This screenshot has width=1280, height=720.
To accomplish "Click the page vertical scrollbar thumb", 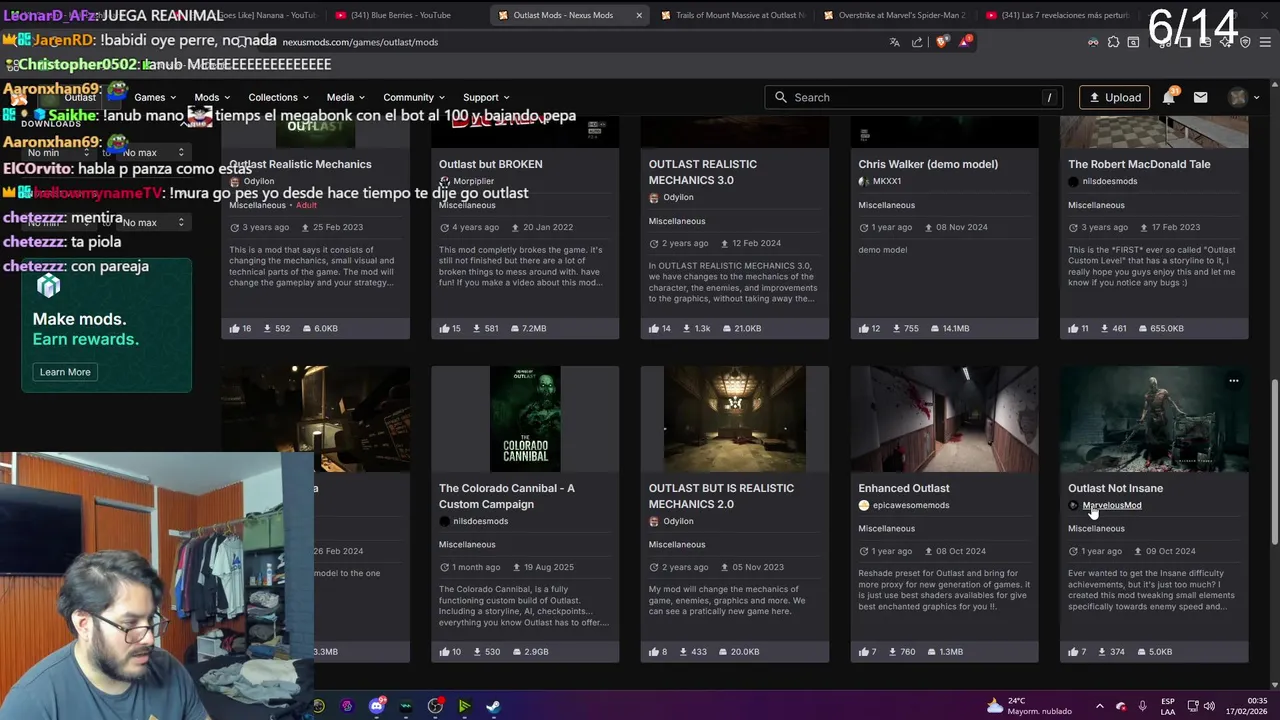I will point(1274,462).
